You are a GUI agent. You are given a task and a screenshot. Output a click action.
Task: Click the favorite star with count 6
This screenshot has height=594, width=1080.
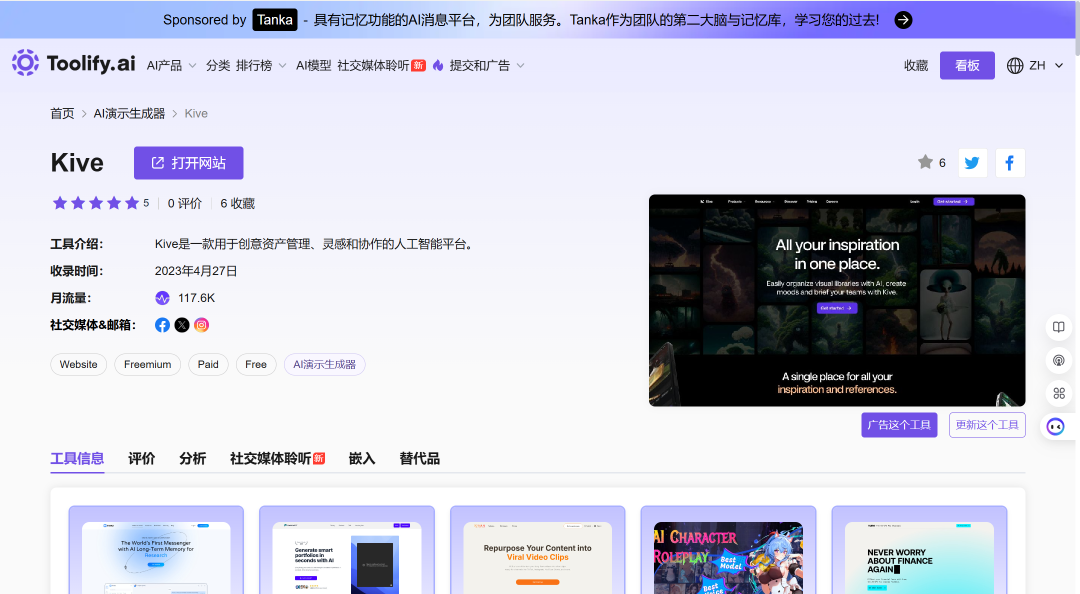tap(931, 163)
